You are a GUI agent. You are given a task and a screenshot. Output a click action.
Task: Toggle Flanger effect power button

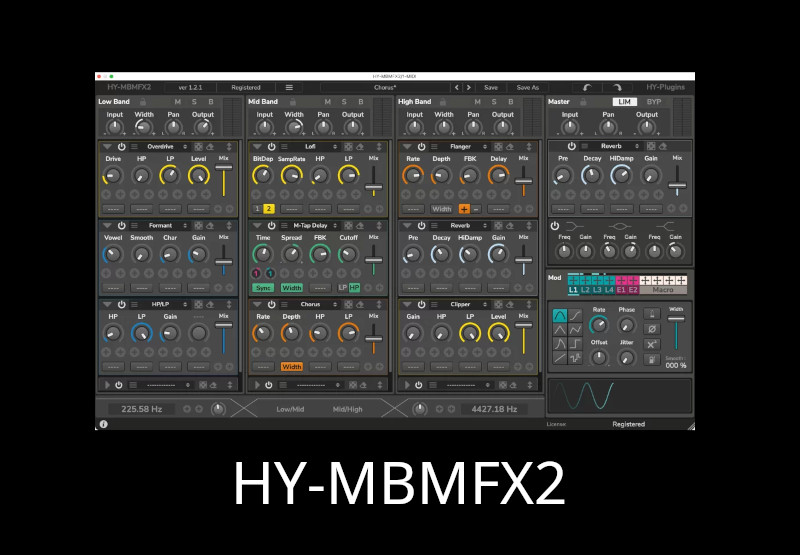click(421, 147)
